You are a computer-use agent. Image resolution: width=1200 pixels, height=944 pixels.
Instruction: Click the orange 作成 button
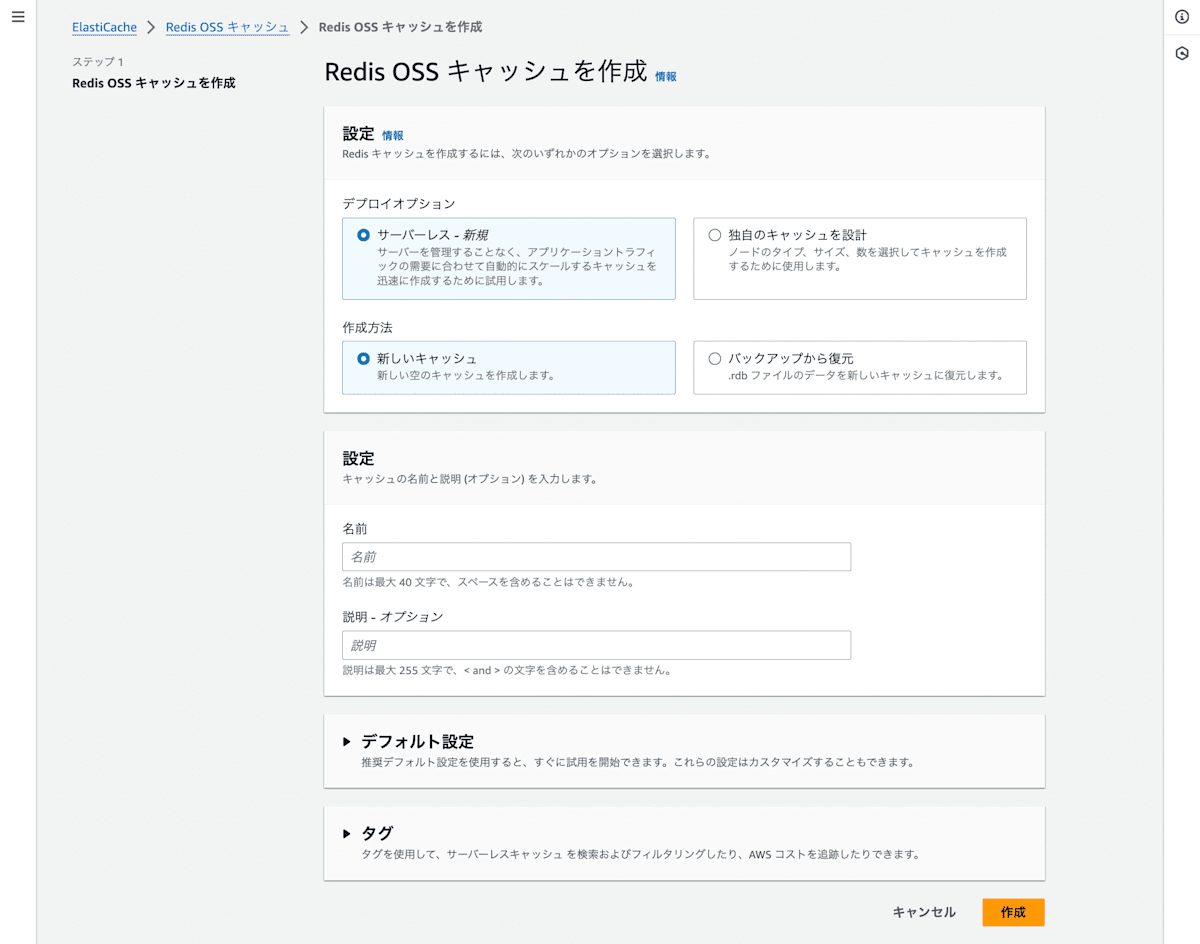point(1013,912)
